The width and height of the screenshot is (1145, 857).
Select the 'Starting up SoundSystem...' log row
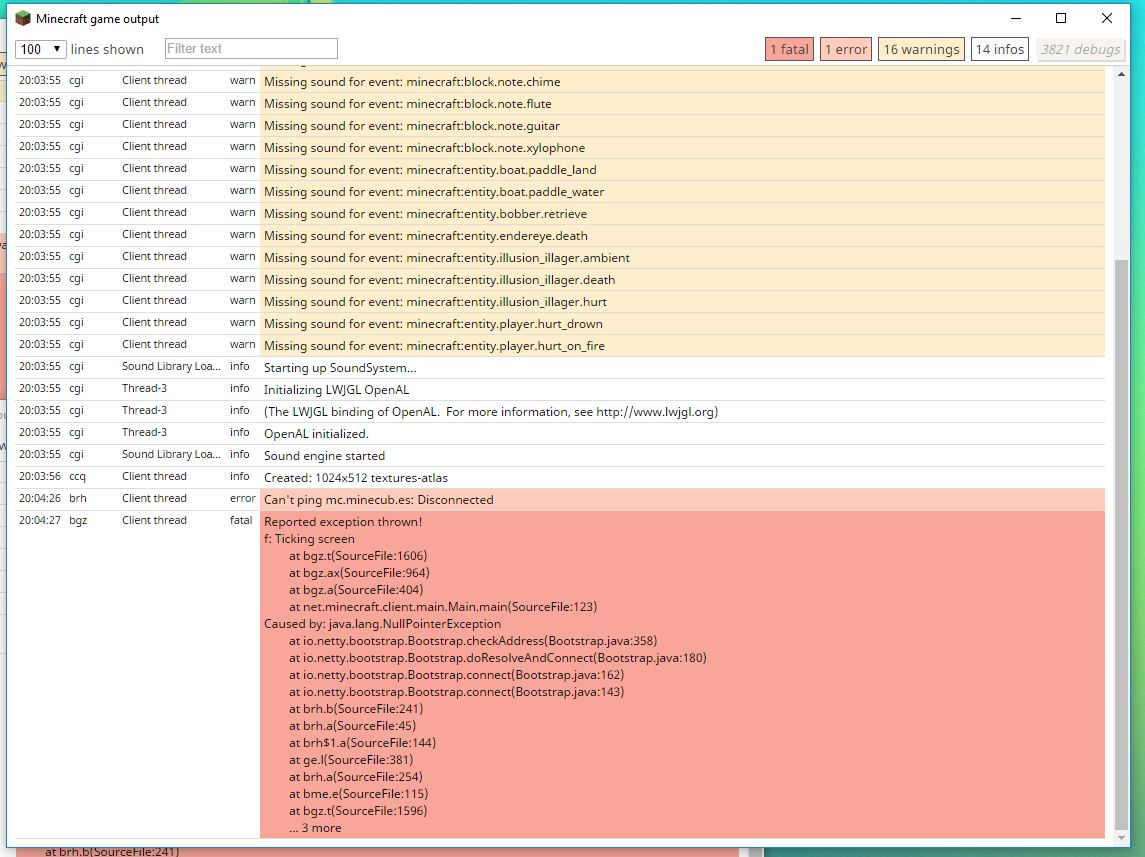[340, 368]
